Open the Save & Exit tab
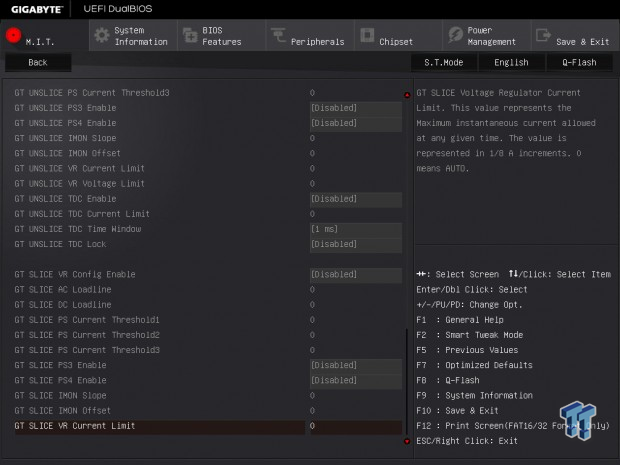The width and height of the screenshot is (620, 465). (575, 36)
